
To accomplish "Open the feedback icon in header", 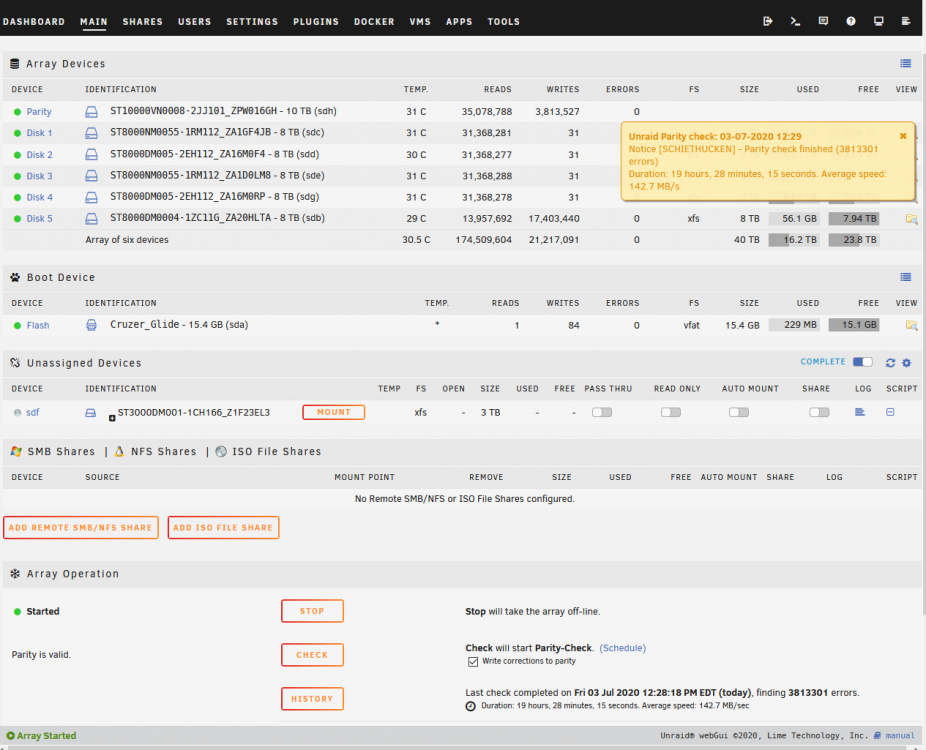I will [823, 21].
